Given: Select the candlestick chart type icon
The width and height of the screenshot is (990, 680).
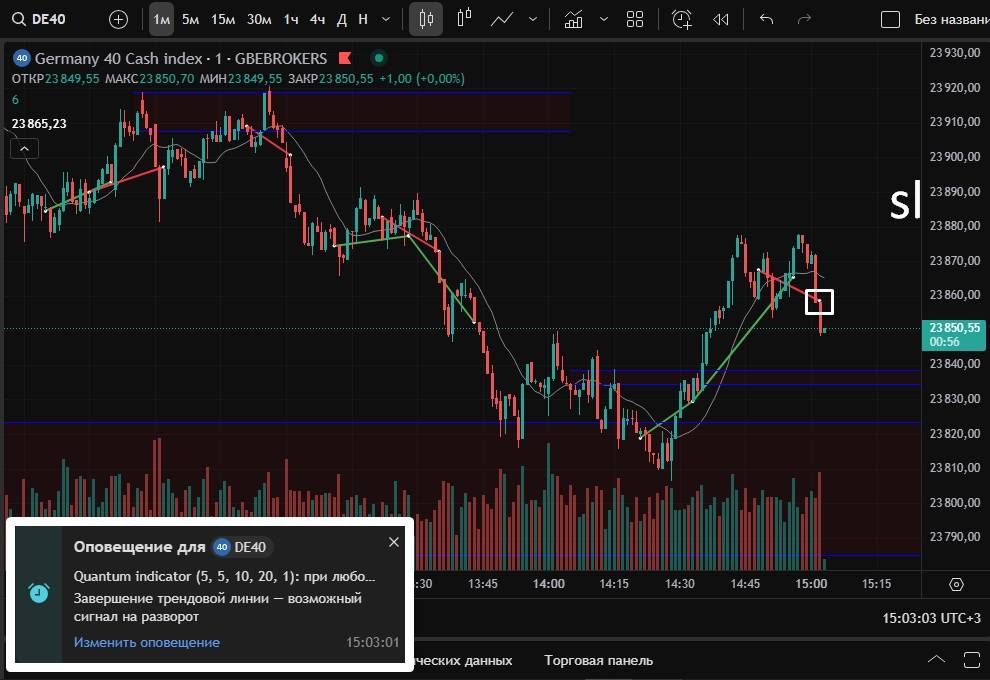Looking at the screenshot, I should click(427, 19).
